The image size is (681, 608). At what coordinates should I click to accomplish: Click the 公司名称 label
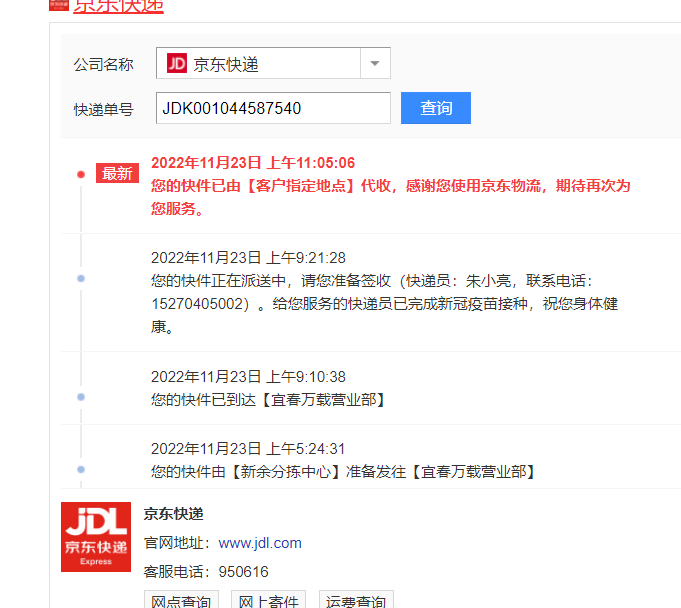pos(103,64)
